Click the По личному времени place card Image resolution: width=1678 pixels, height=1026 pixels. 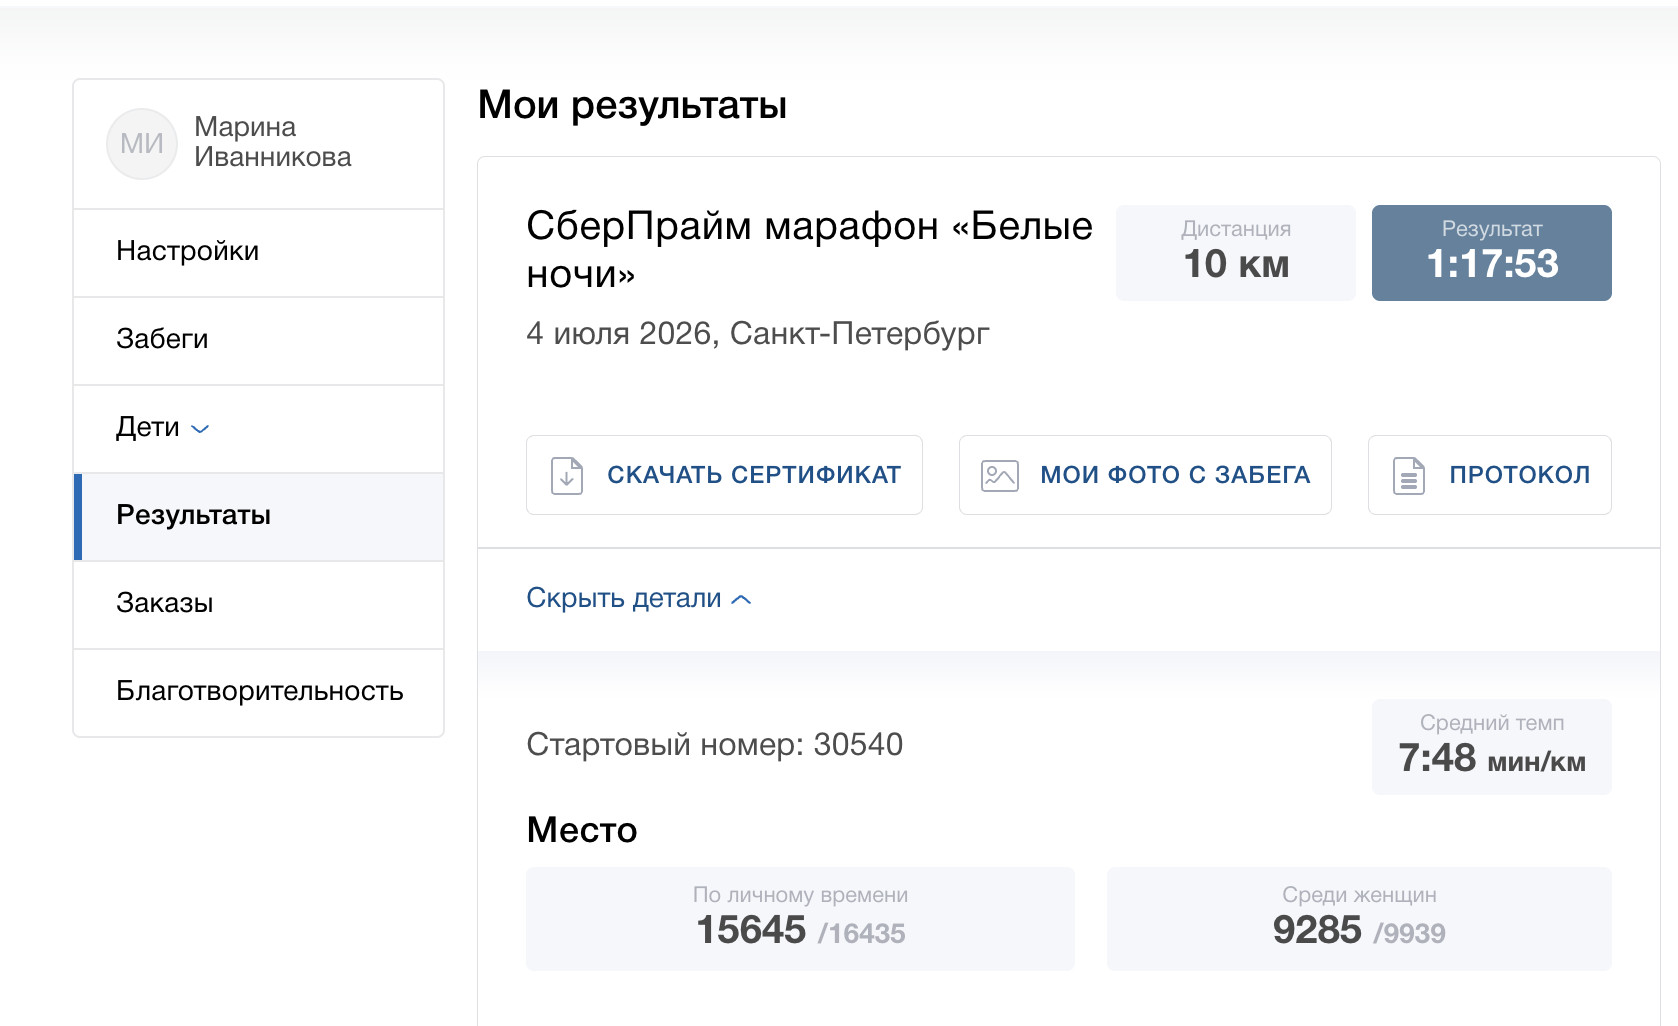[801, 918]
